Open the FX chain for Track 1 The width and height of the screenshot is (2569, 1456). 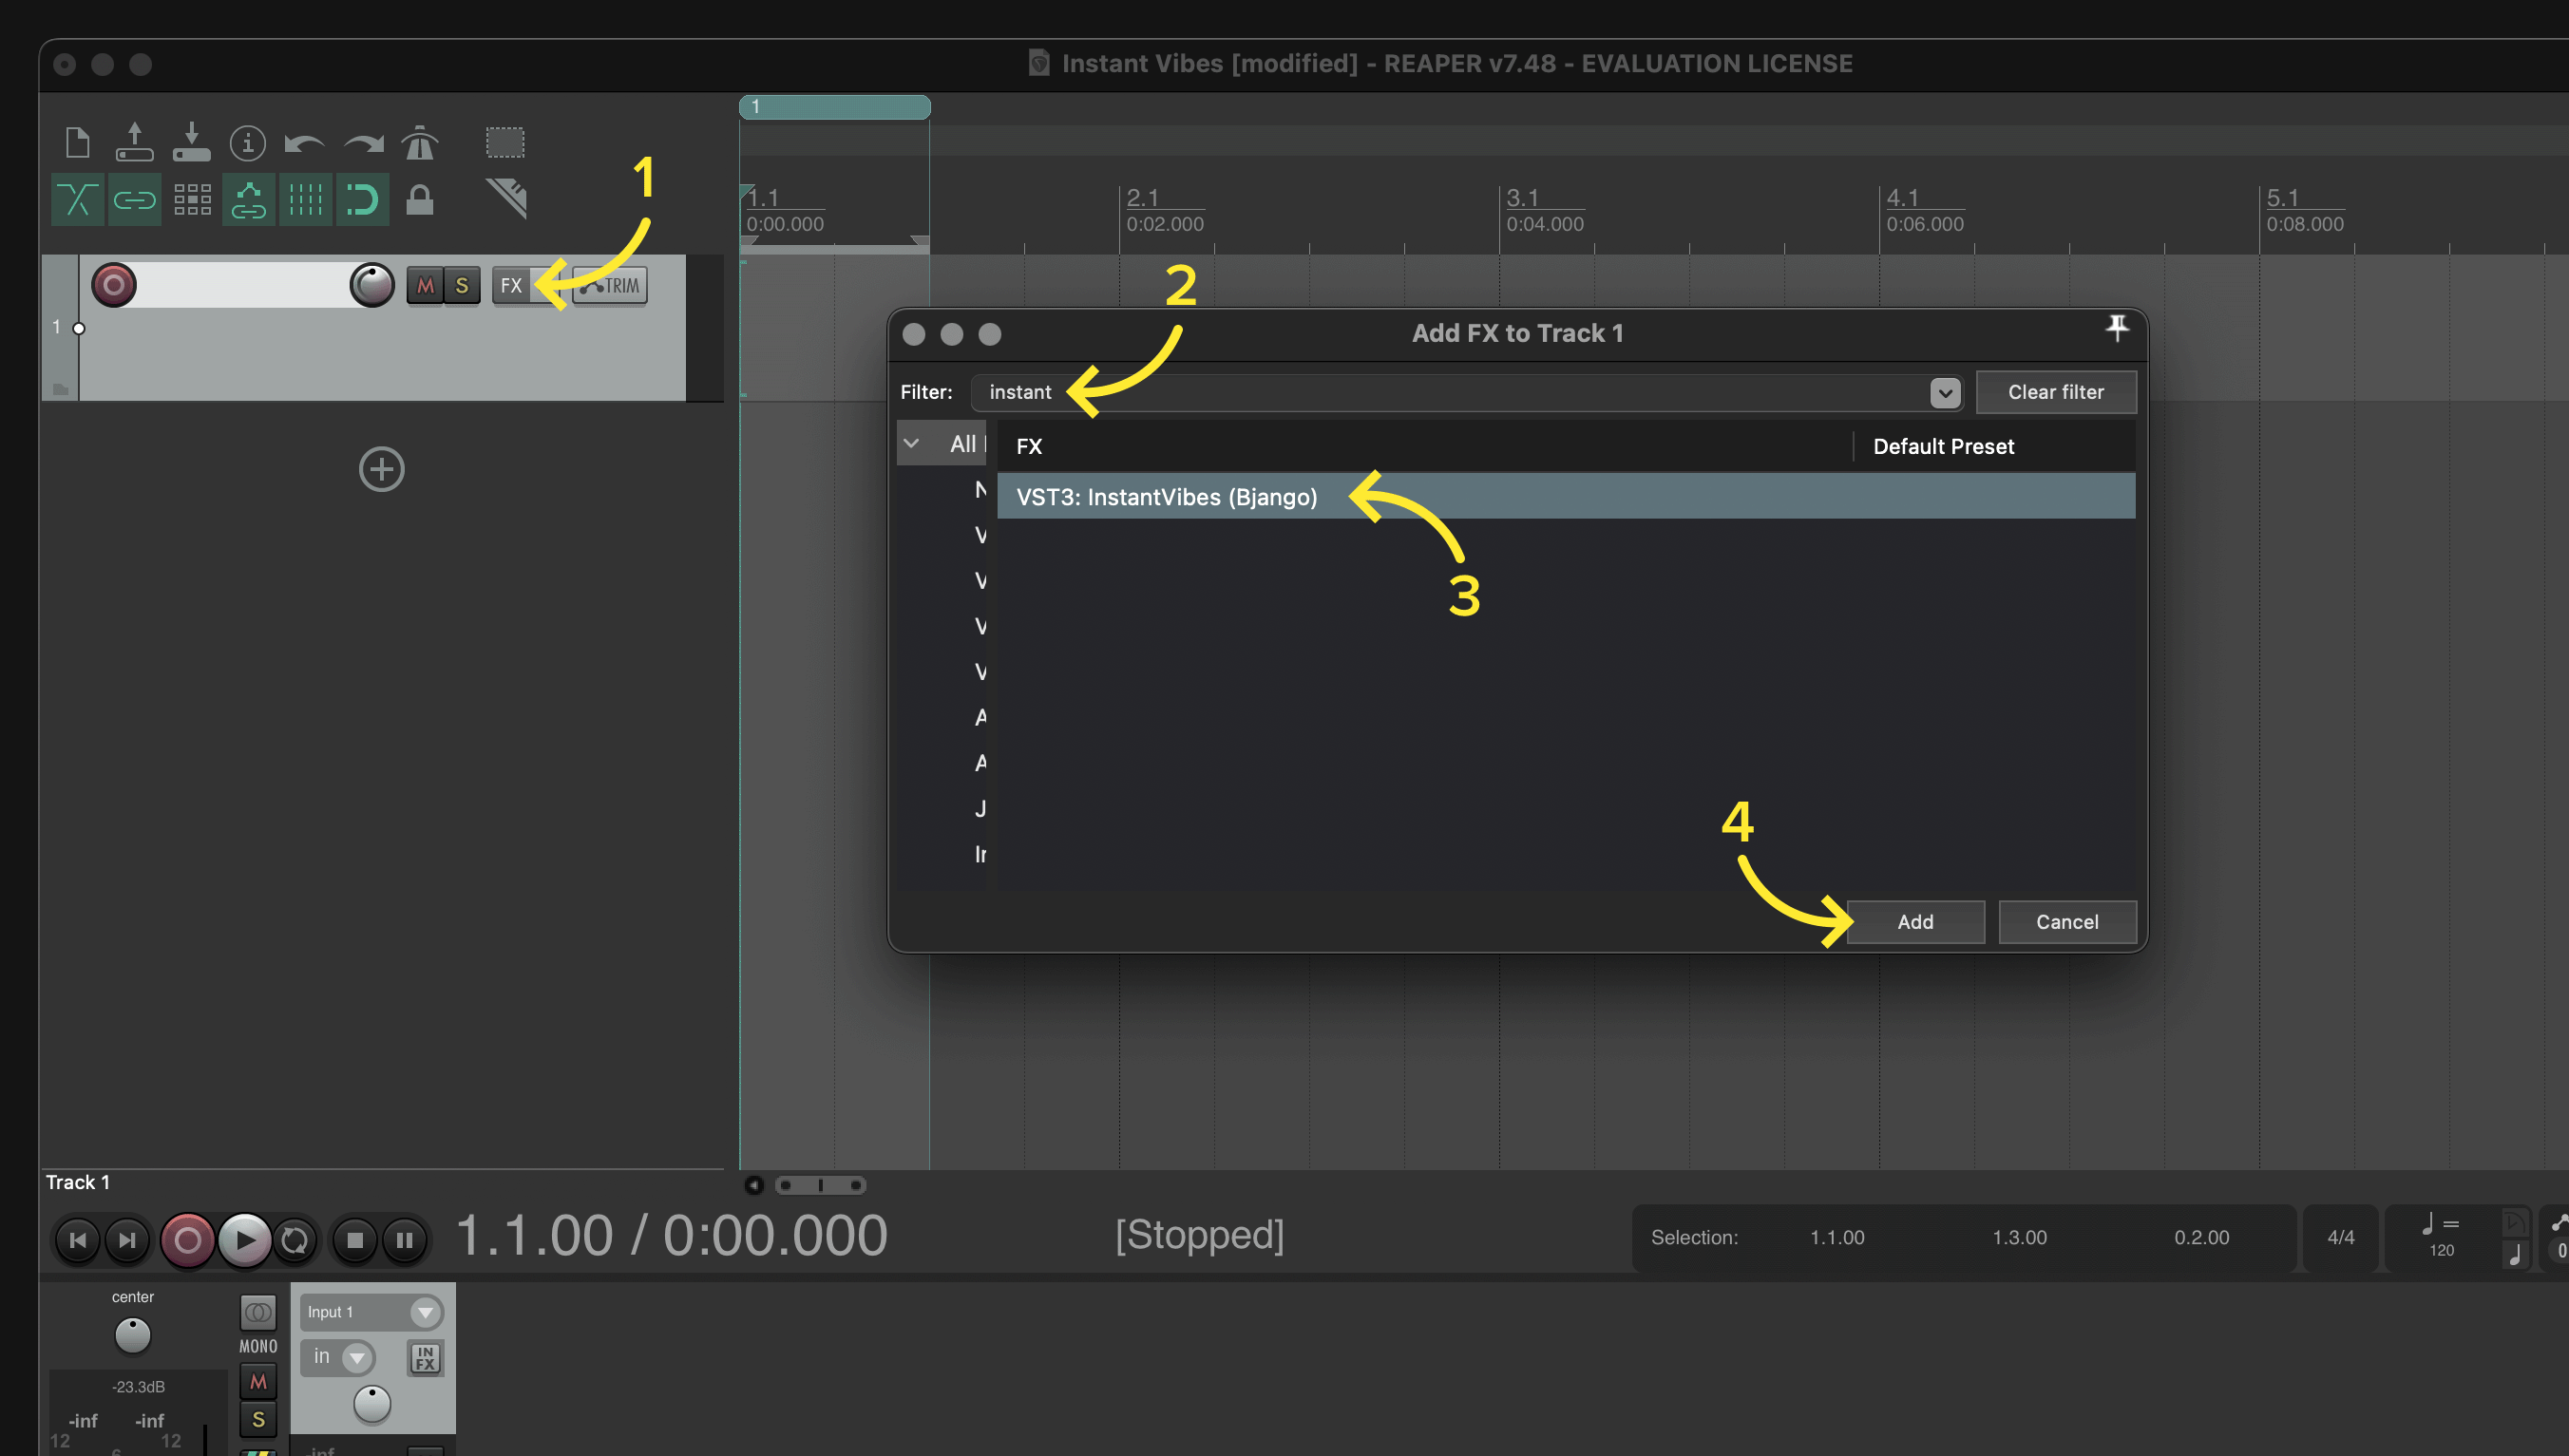point(511,286)
